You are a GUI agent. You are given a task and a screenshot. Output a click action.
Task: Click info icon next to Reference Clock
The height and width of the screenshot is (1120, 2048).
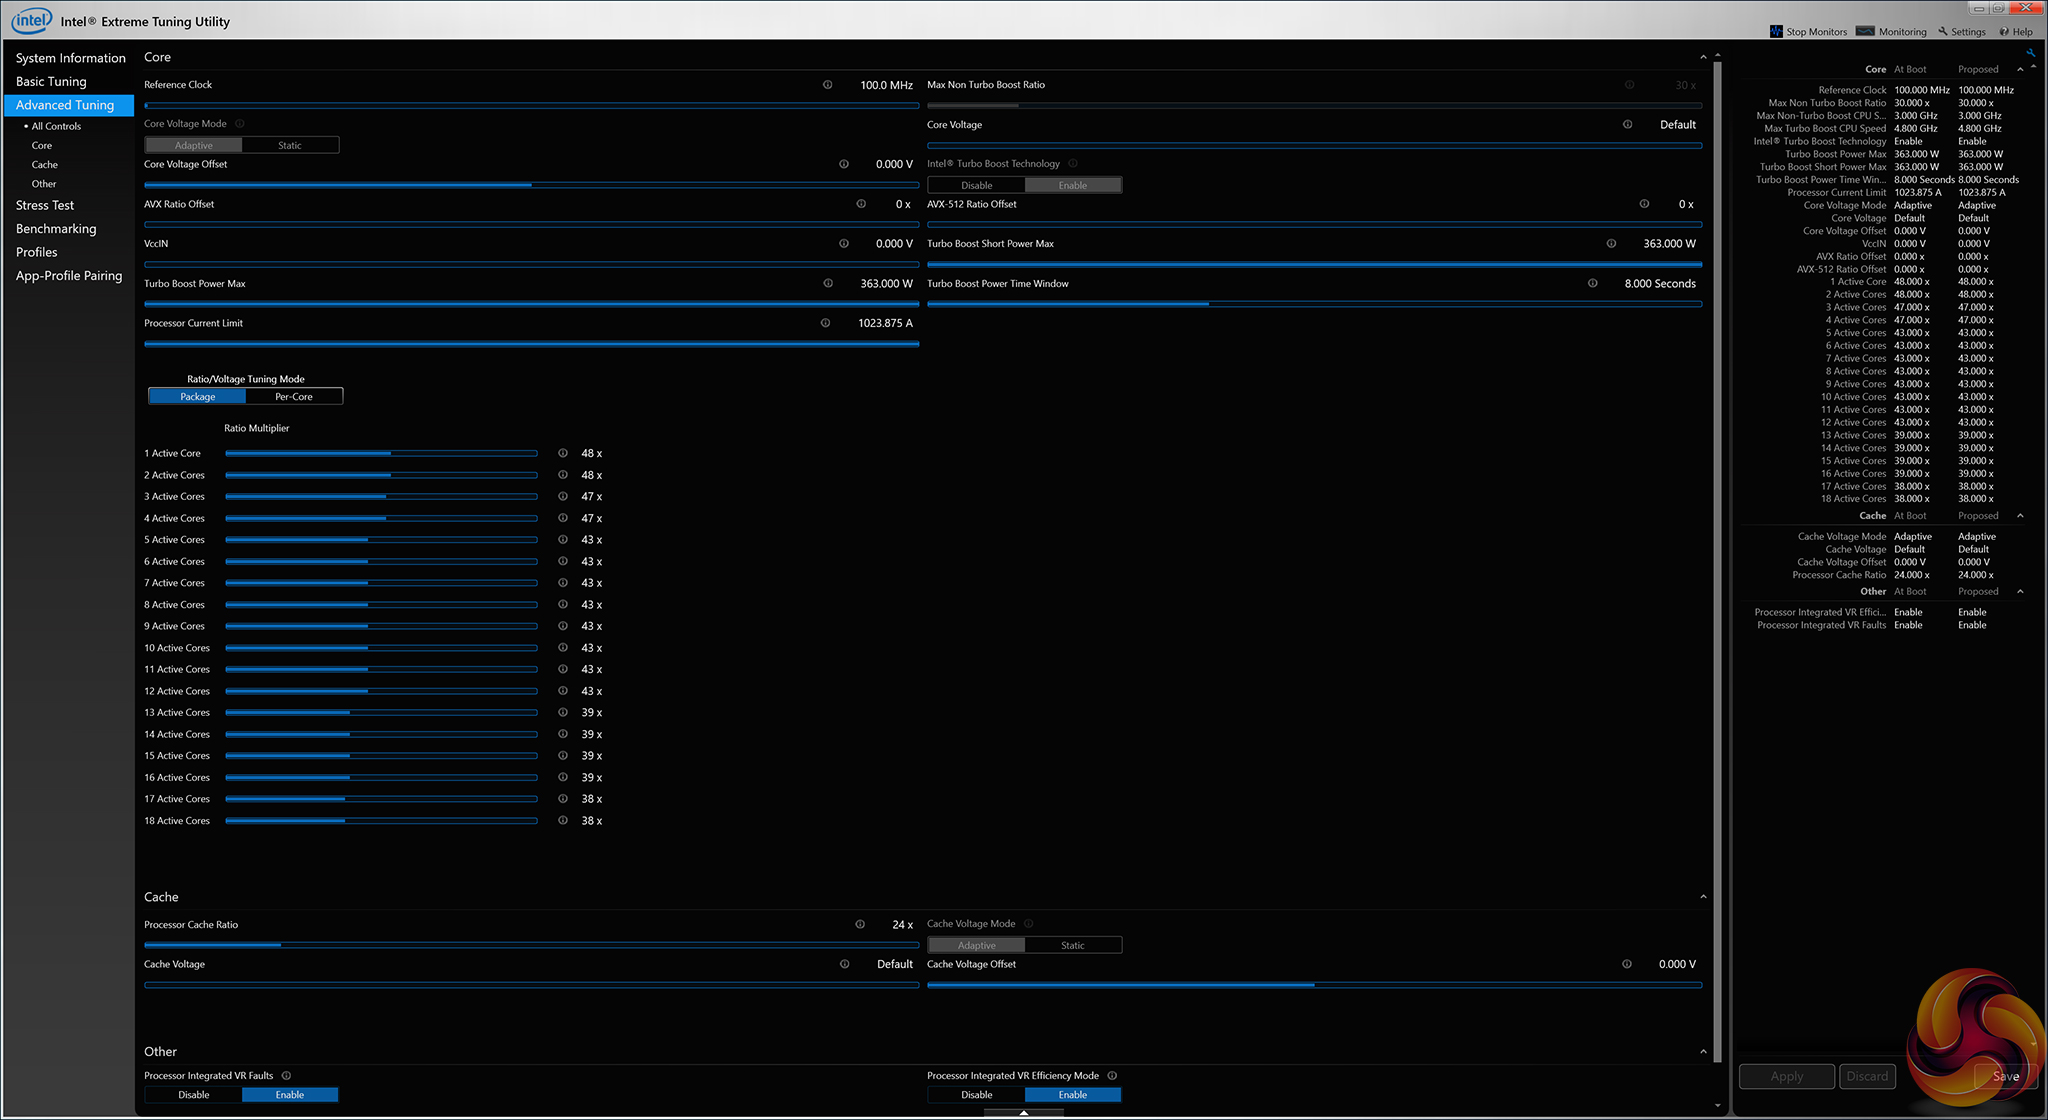827,85
